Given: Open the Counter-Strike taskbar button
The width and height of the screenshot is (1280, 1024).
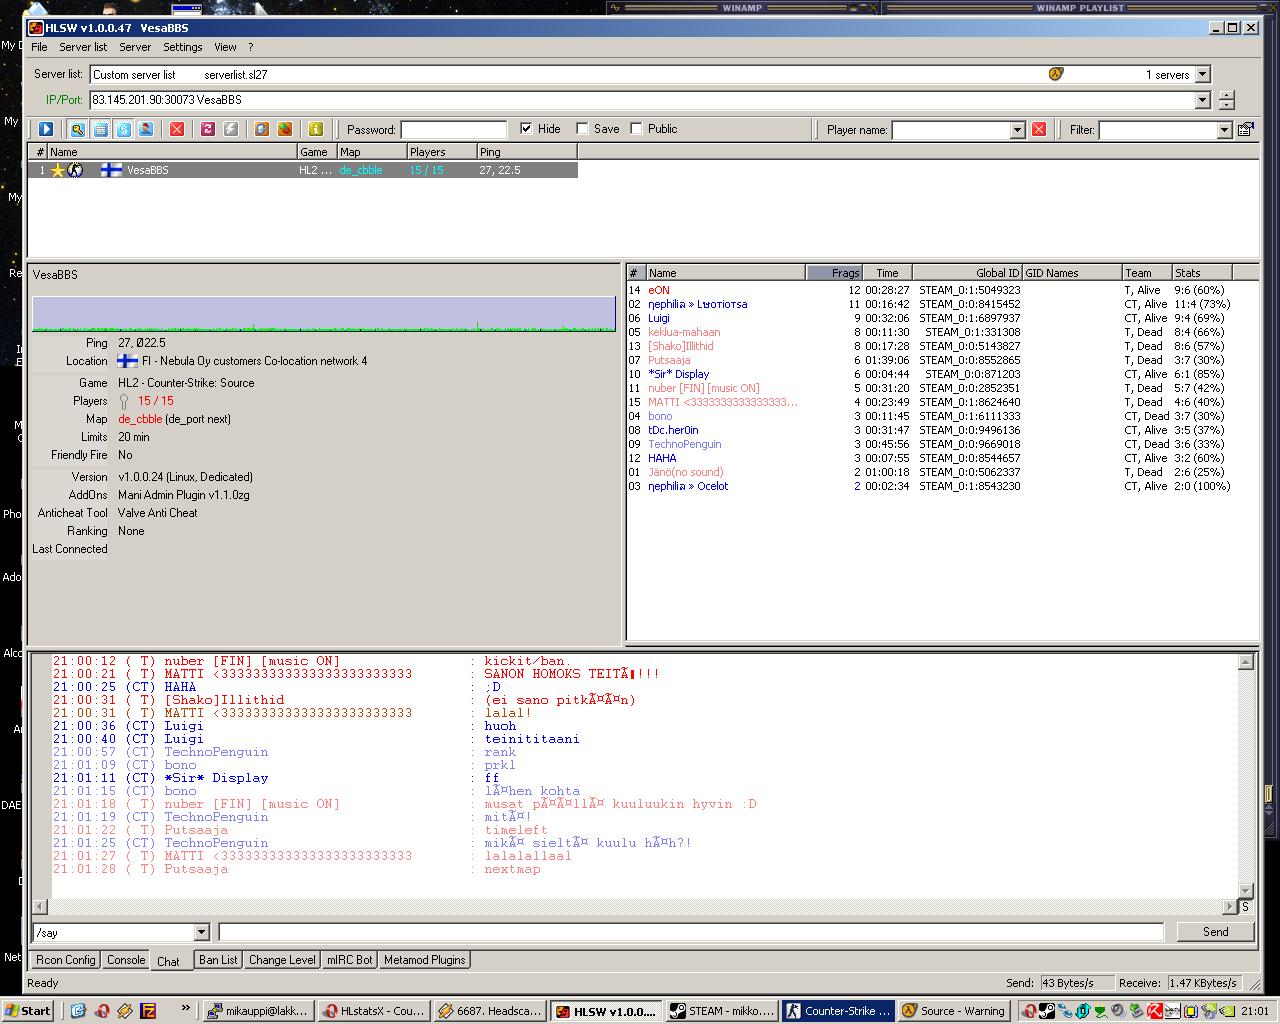Looking at the screenshot, I should click(x=837, y=1011).
